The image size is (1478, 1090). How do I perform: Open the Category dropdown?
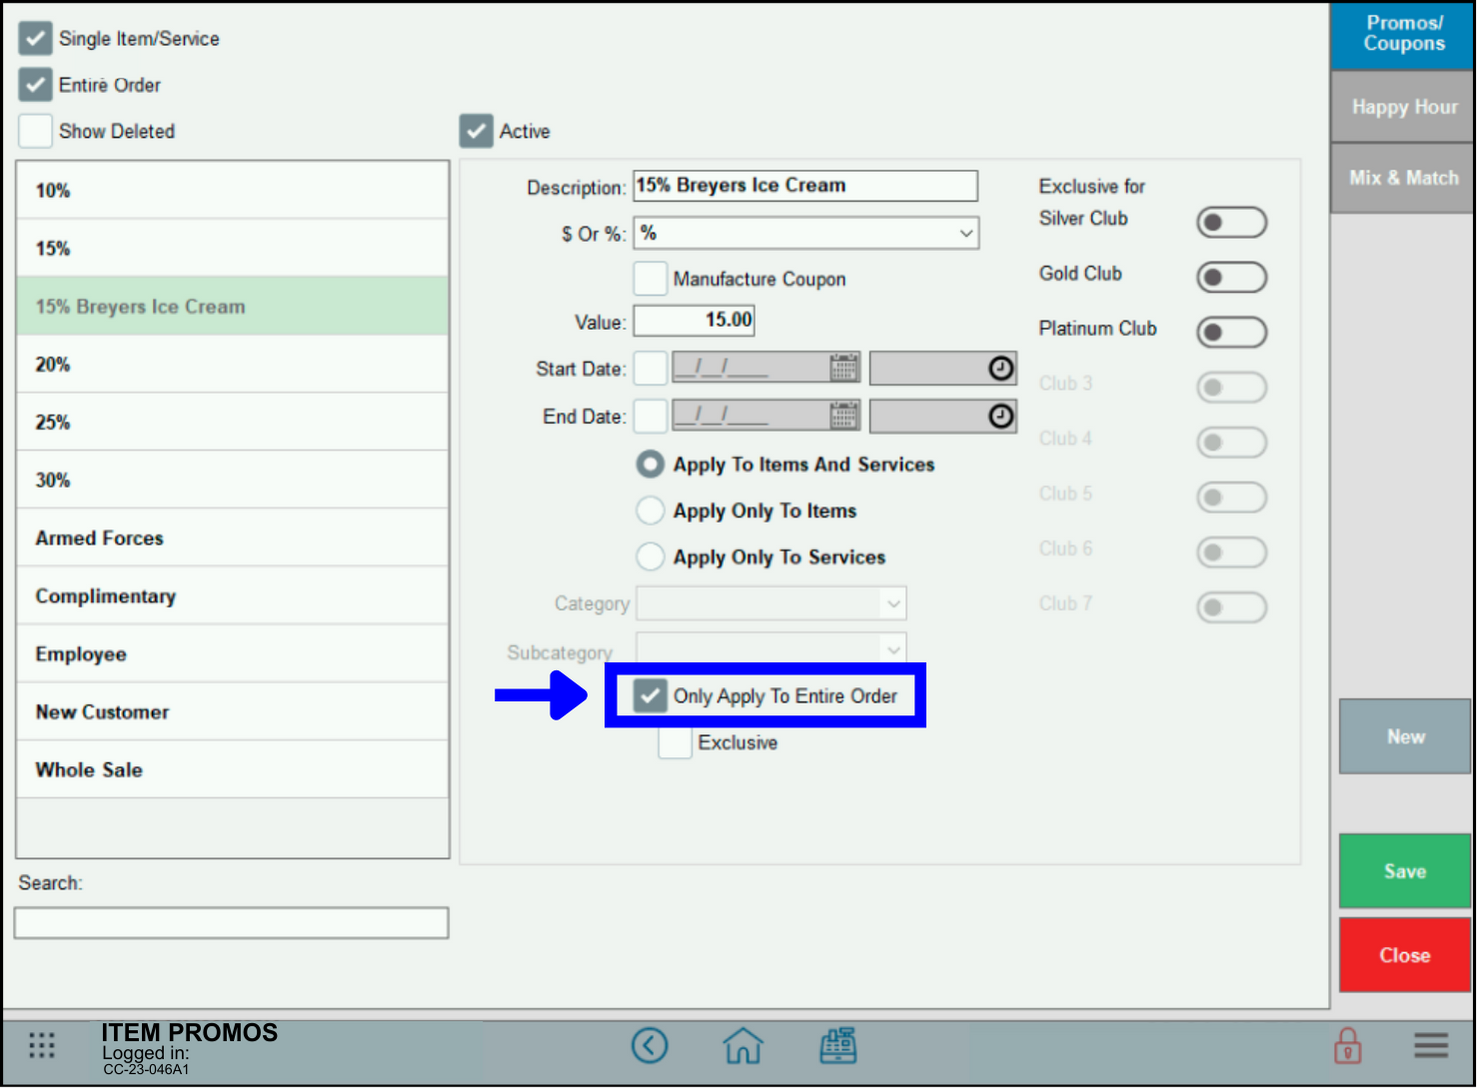[x=771, y=603]
